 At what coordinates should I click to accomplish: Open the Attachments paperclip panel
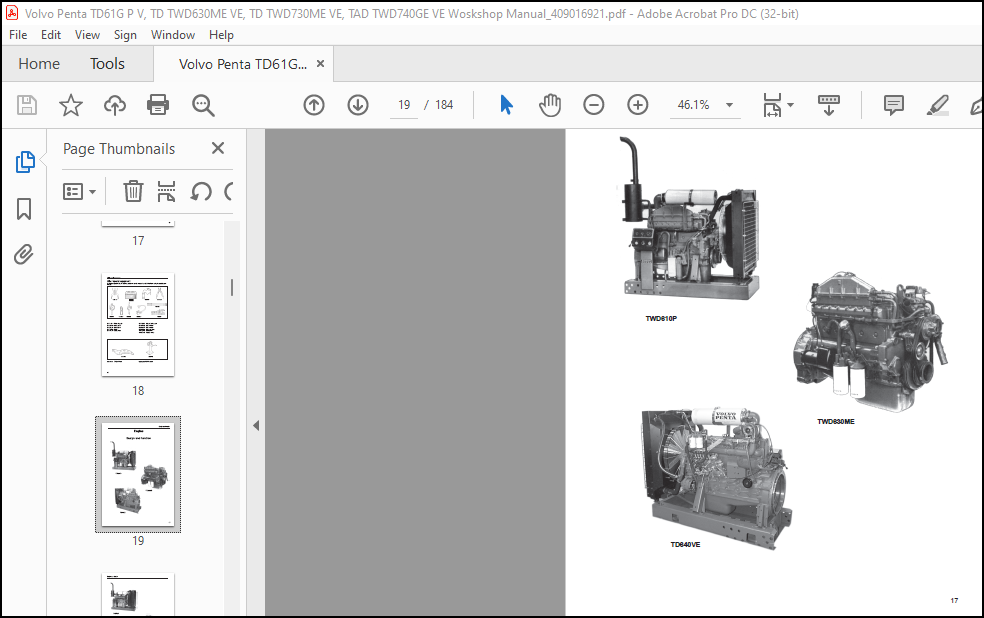tap(24, 254)
